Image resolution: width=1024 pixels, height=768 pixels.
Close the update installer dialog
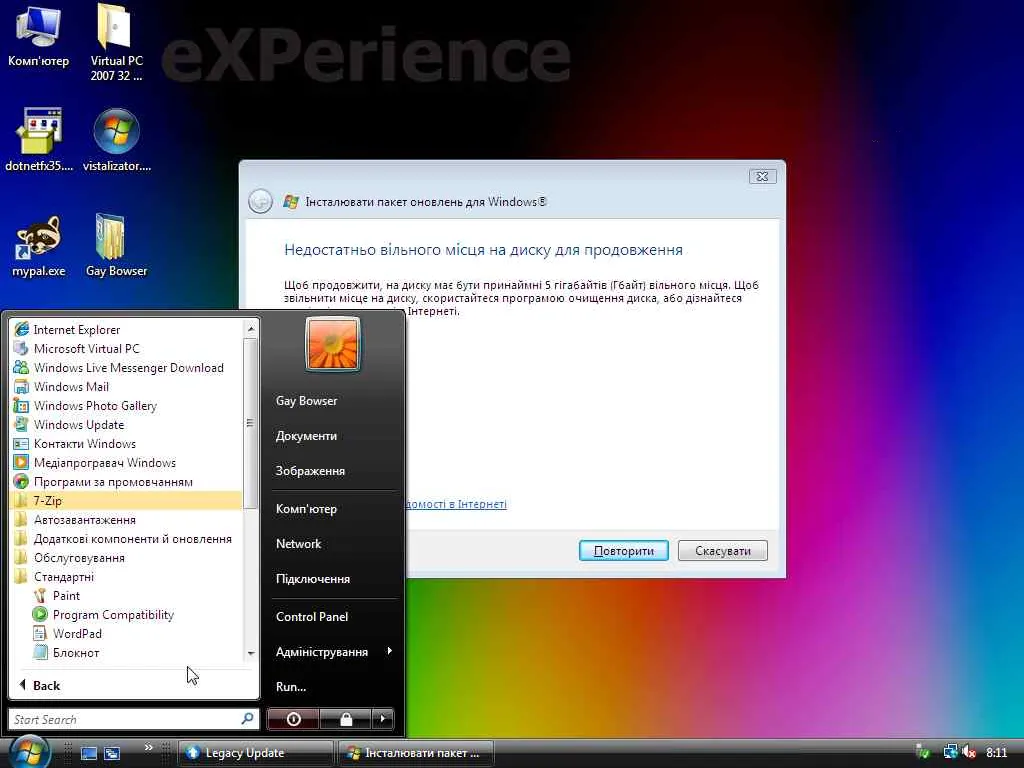point(762,176)
